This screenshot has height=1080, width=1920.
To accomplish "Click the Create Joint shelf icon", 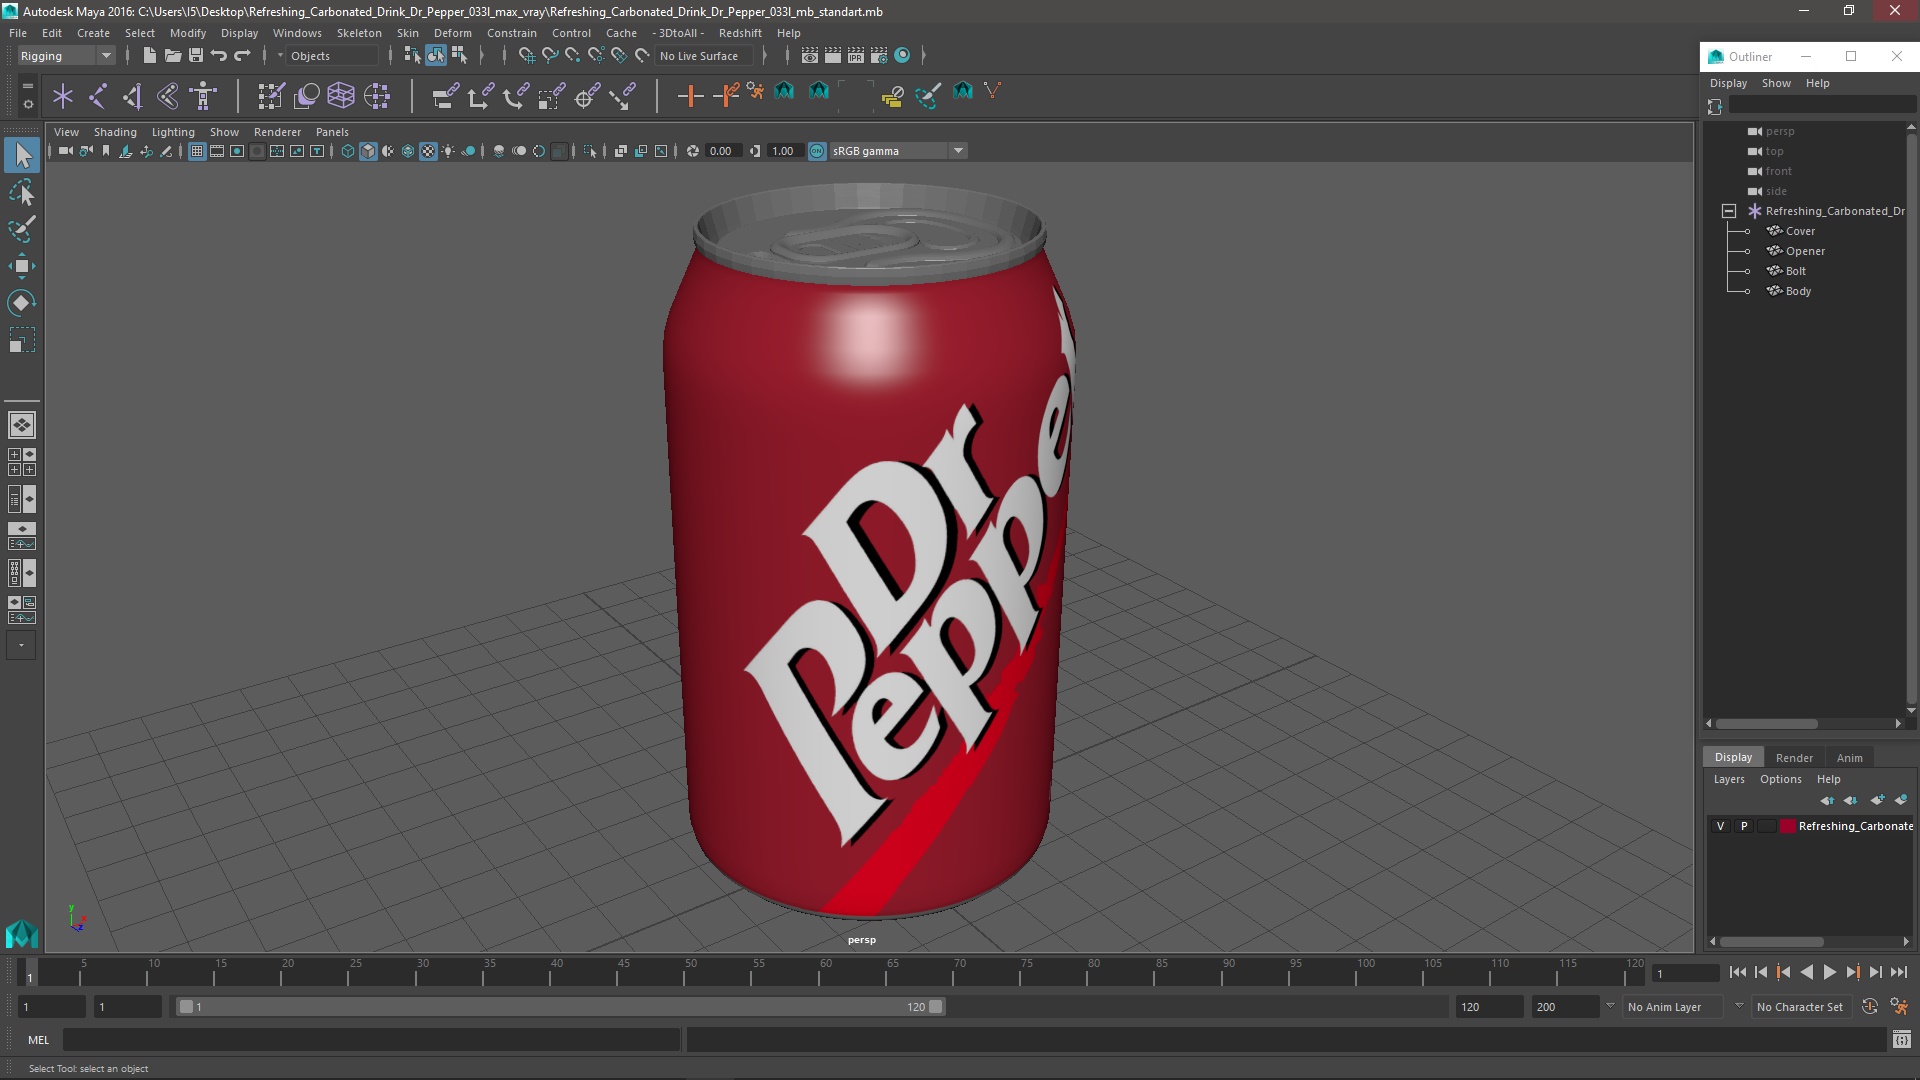I will [98, 96].
